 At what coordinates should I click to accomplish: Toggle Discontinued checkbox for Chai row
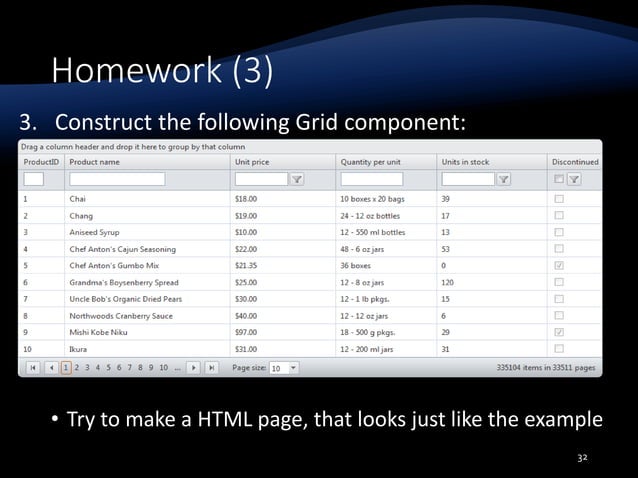click(559, 199)
